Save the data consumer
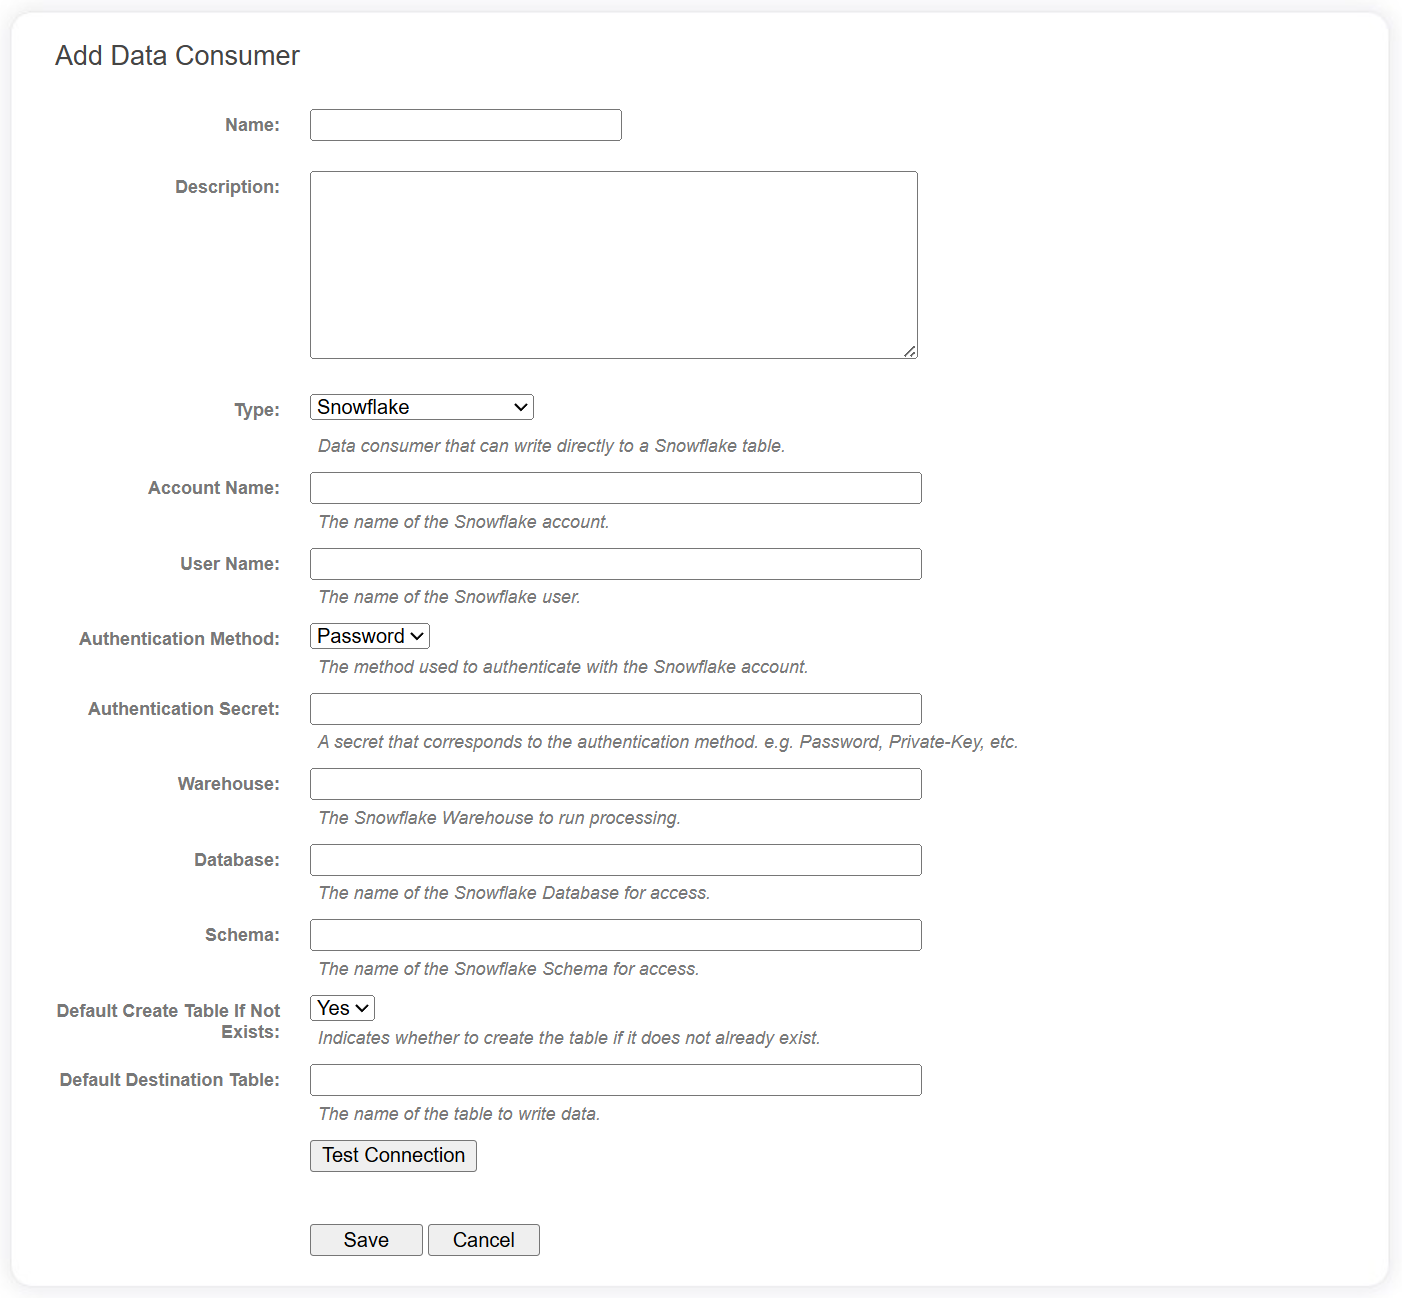The height and width of the screenshot is (1298, 1402). click(366, 1240)
